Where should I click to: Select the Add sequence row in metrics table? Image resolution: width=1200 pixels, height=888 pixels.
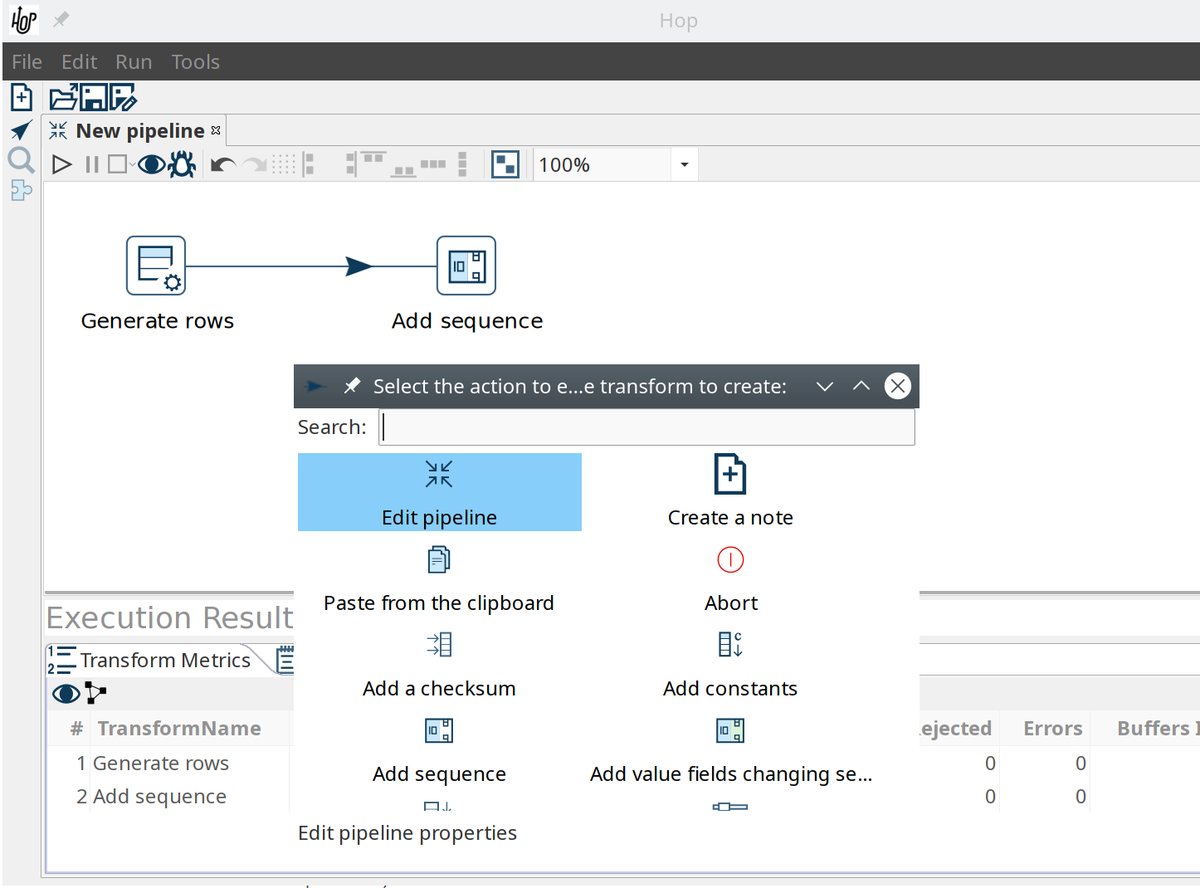pyautogui.click(x=160, y=797)
